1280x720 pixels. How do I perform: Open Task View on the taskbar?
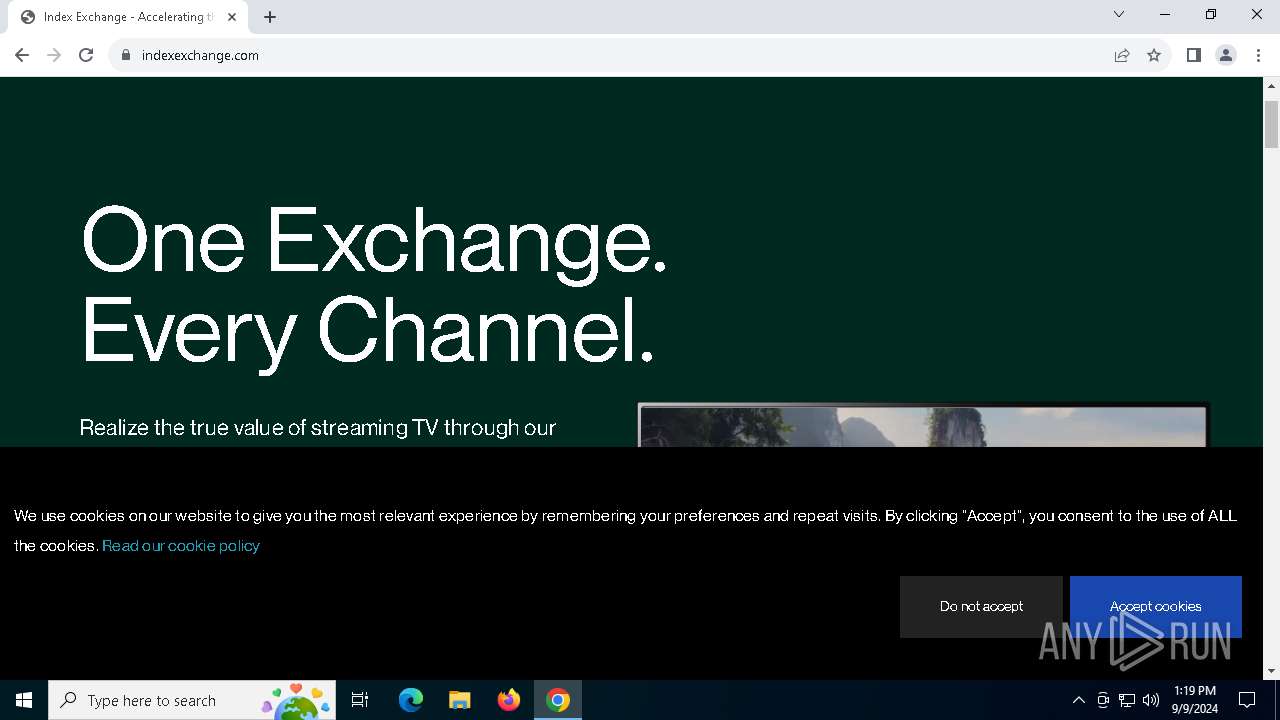tap(360, 700)
